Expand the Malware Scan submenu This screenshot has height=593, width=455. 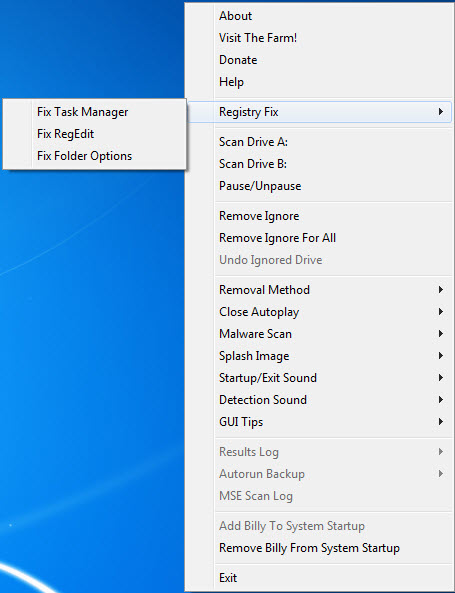point(320,334)
